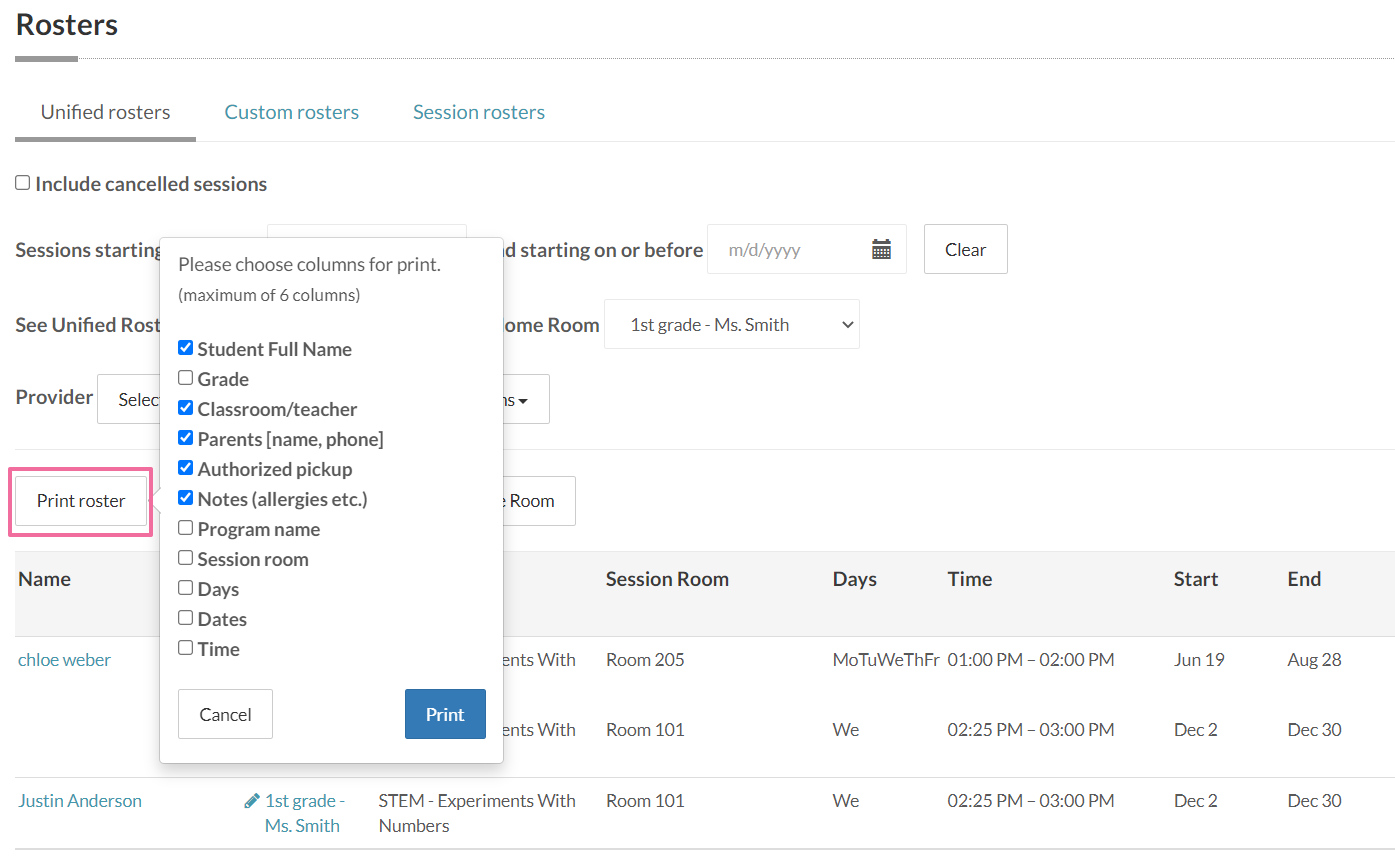The width and height of the screenshot is (1395, 856).
Task: Switch to Custom rosters tab
Action: 291,112
